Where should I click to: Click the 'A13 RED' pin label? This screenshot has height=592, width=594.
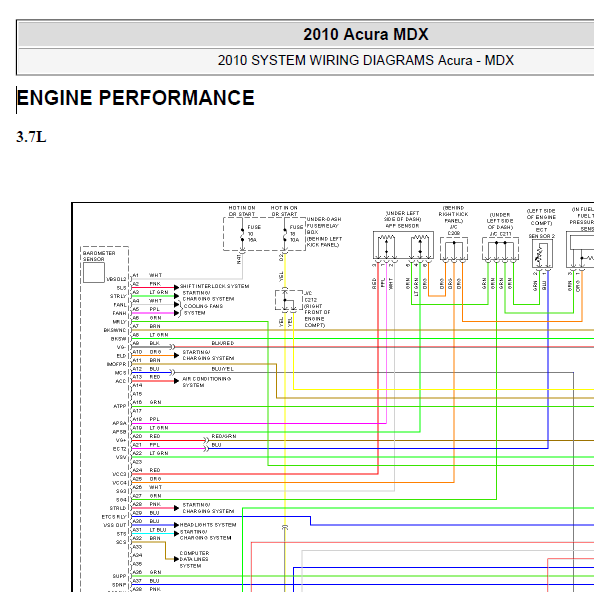coord(147,377)
